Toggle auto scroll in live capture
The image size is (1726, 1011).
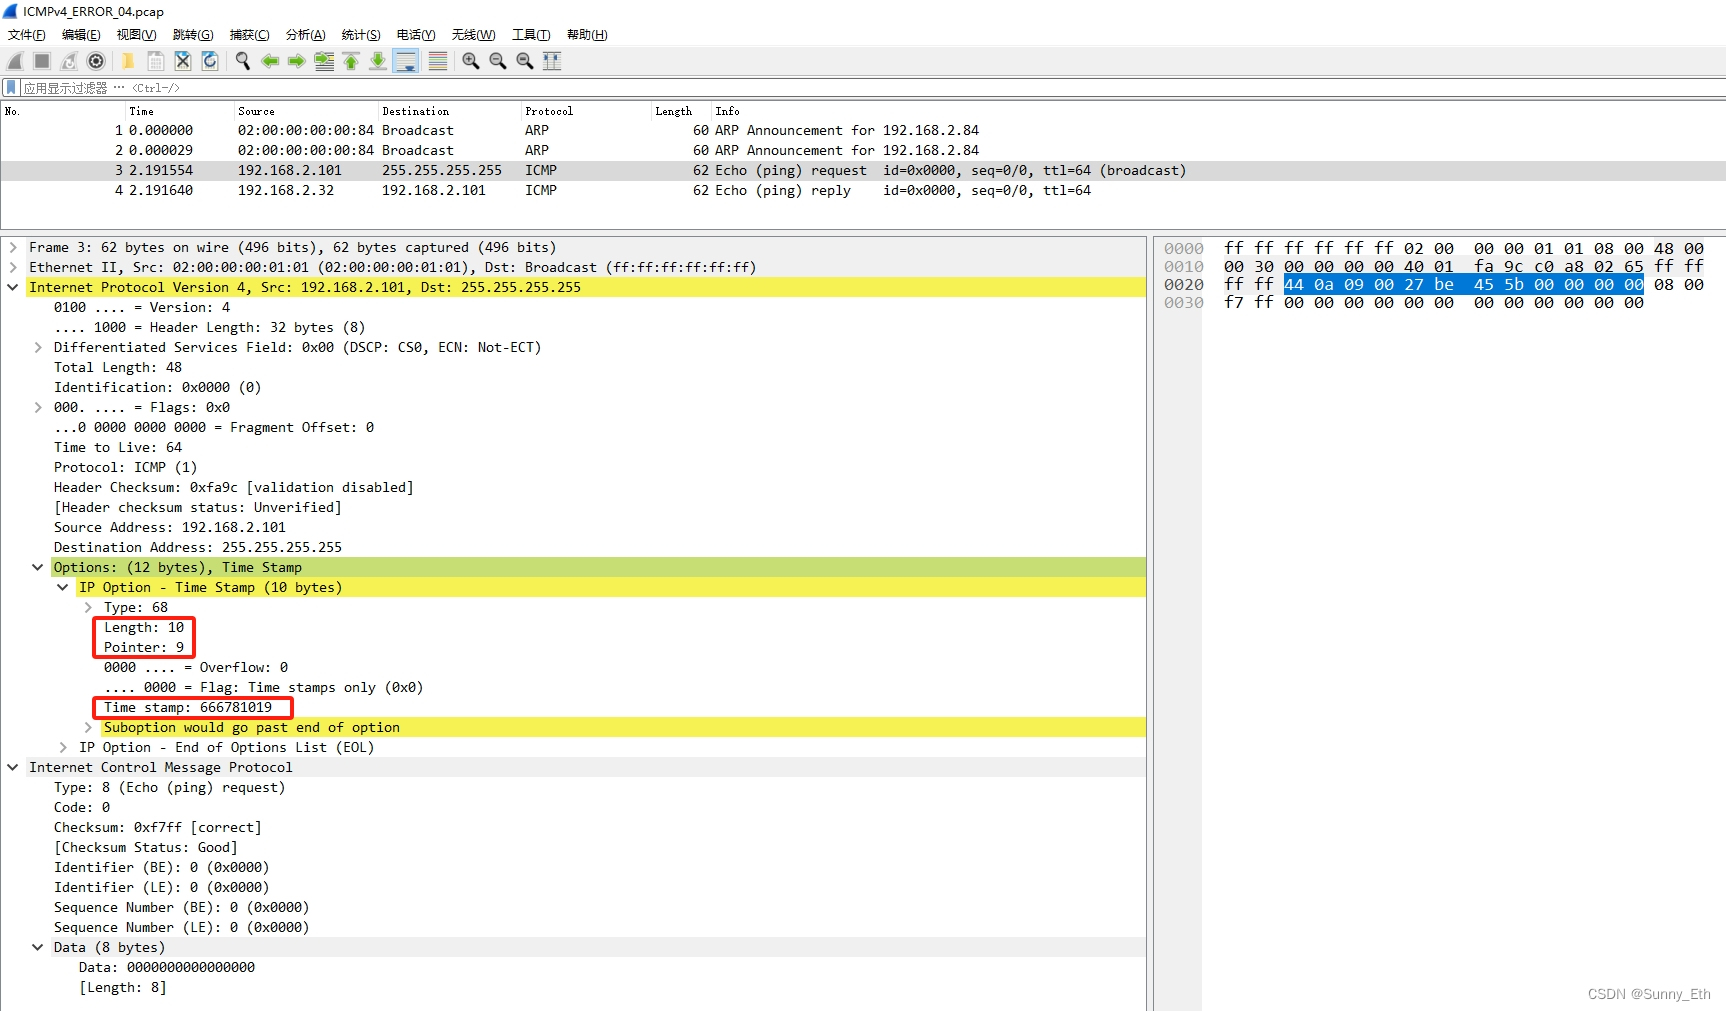(x=406, y=61)
